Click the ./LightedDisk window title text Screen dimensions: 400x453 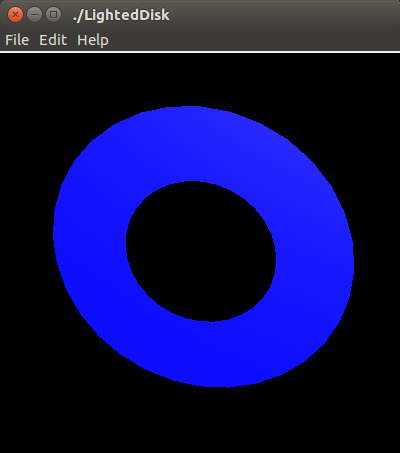click(121, 15)
